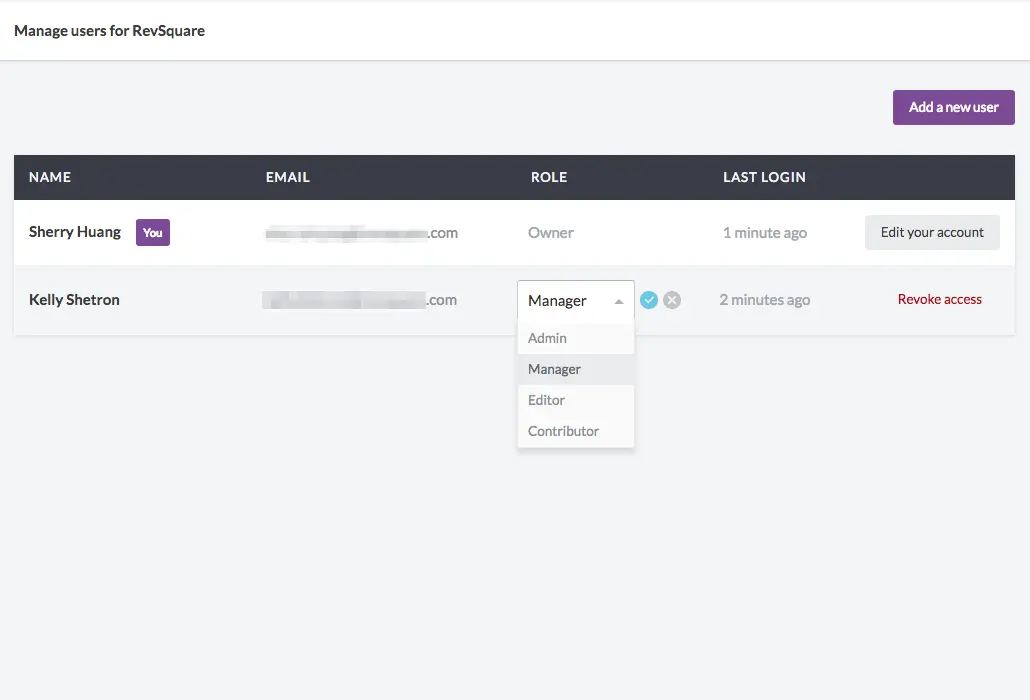Sort the table by NAME column
Screen dimensions: 1030x700
click(x=50, y=177)
